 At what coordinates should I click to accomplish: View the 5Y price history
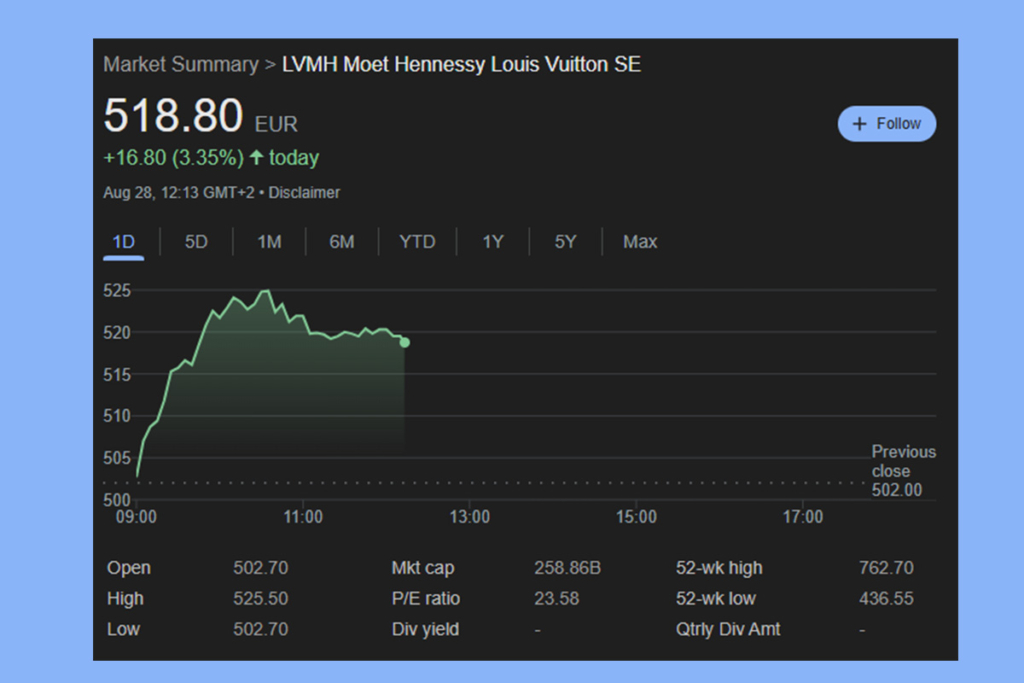pos(564,242)
